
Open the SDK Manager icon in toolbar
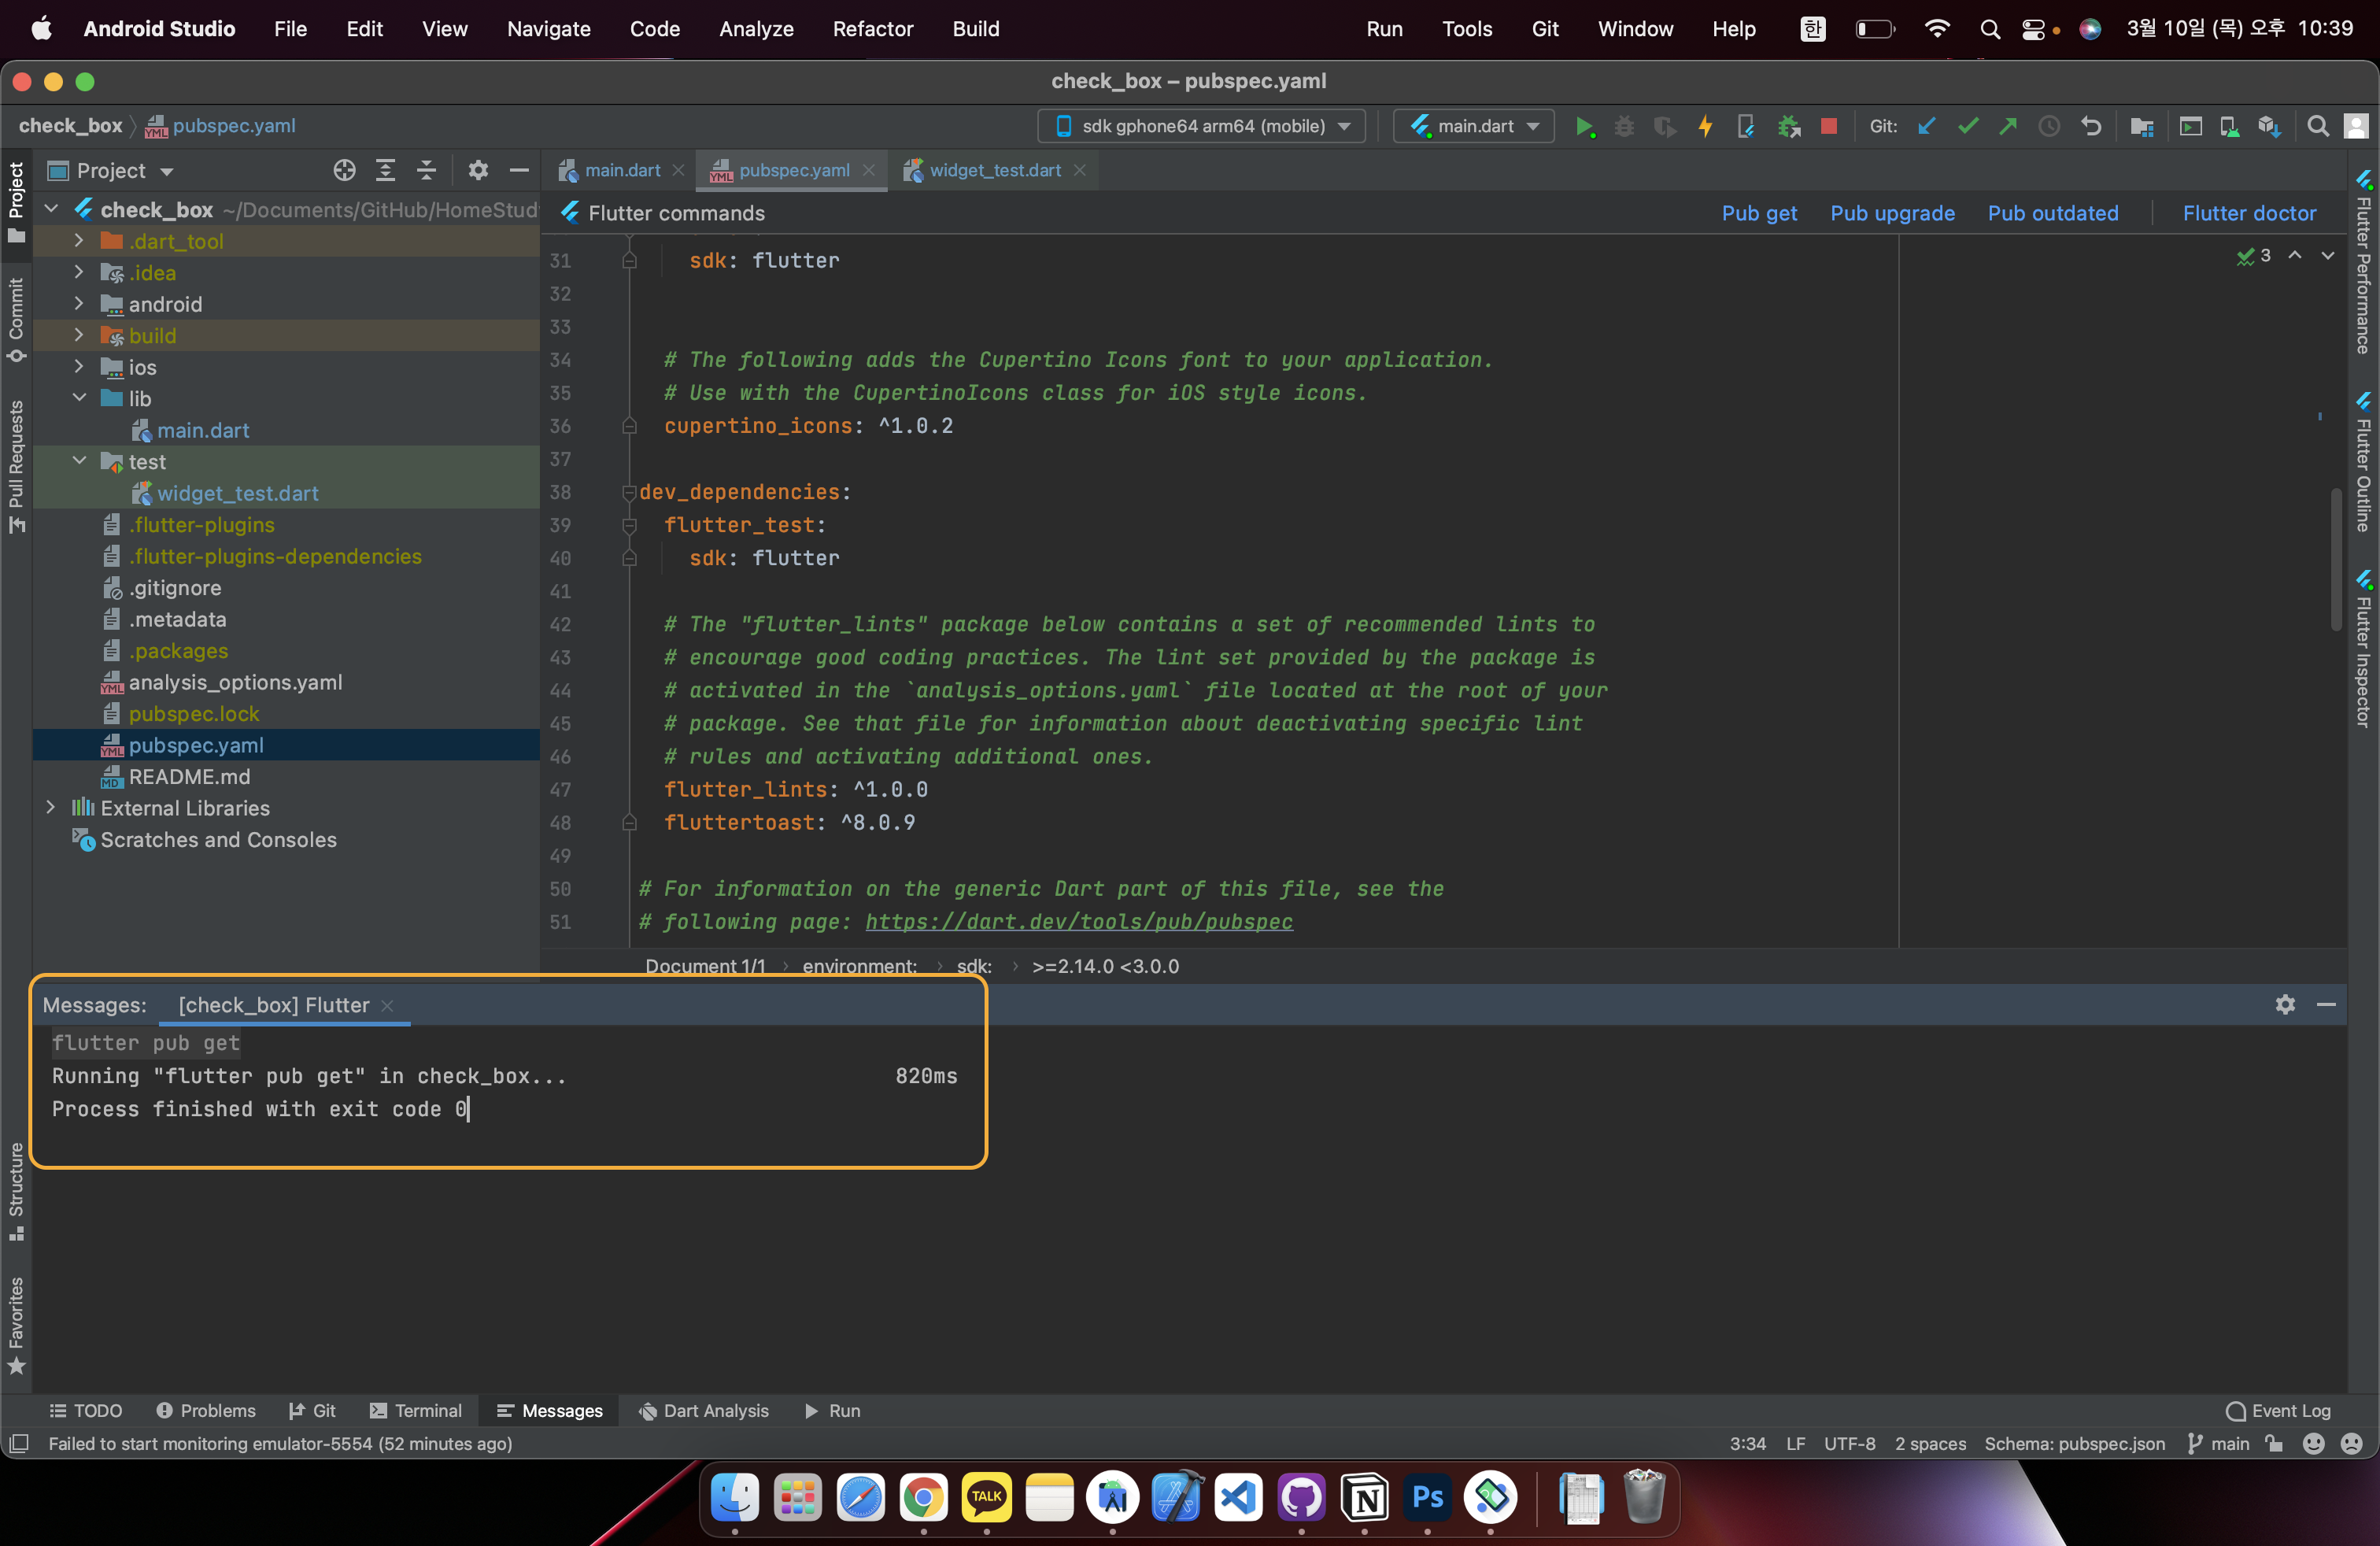(x=2268, y=126)
